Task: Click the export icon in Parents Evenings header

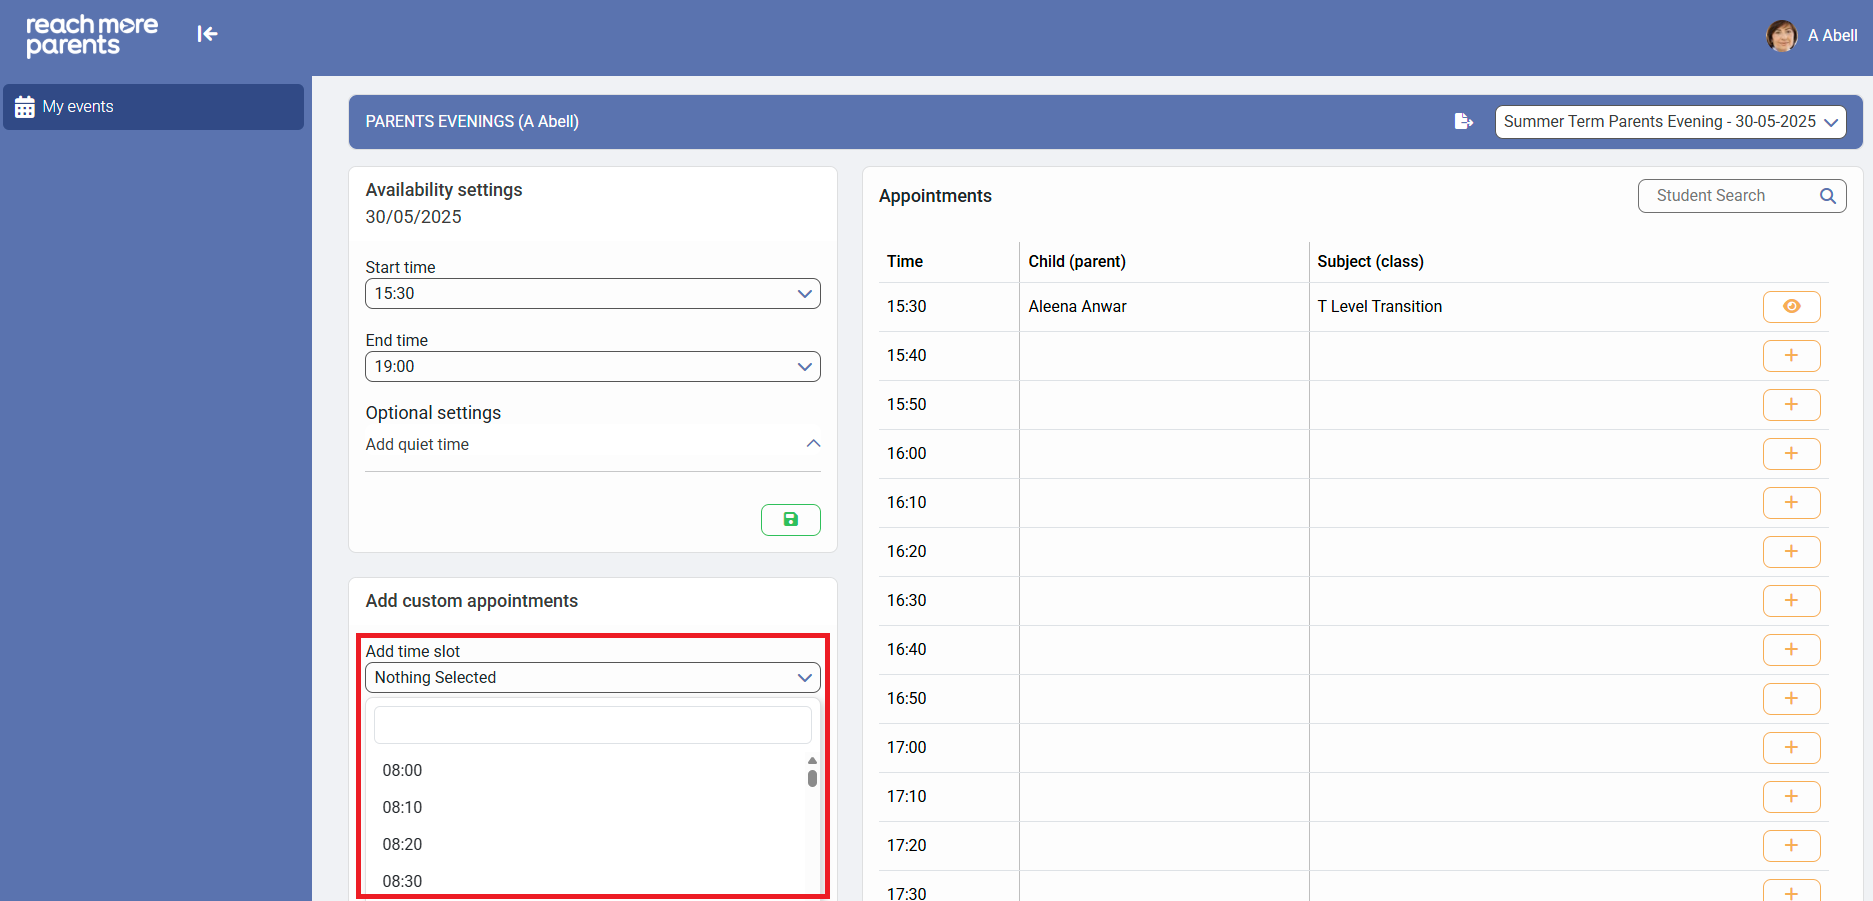Action: coord(1463,121)
